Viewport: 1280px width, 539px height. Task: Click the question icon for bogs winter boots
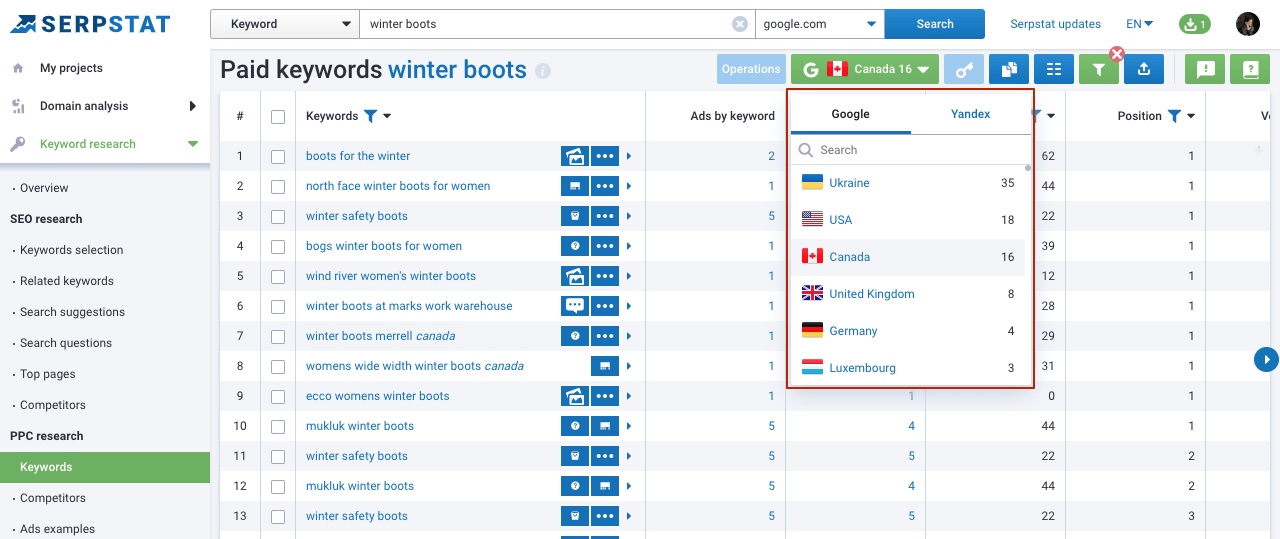click(x=574, y=246)
